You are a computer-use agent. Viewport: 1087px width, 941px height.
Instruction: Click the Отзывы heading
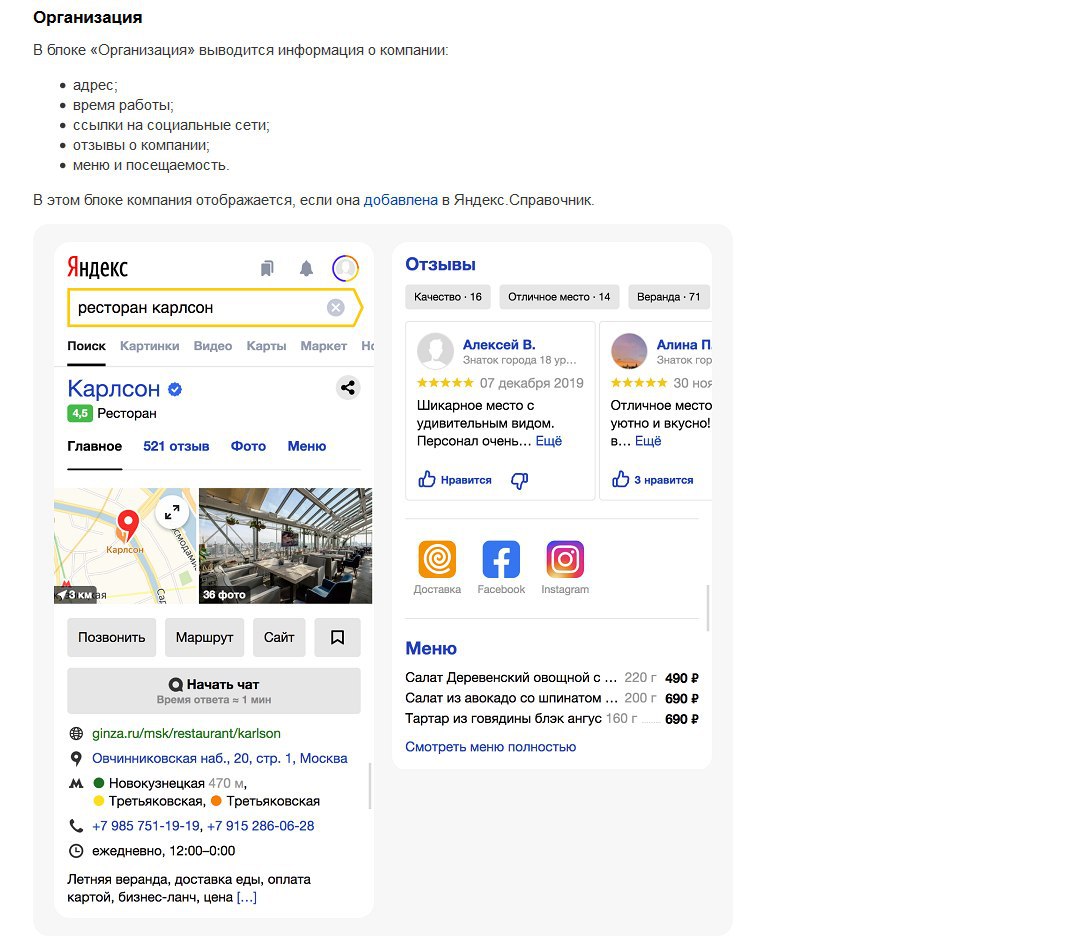pos(440,264)
